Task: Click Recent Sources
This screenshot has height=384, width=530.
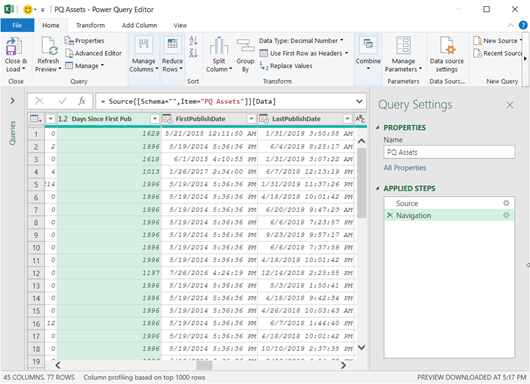Action: click(x=498, y=53)
